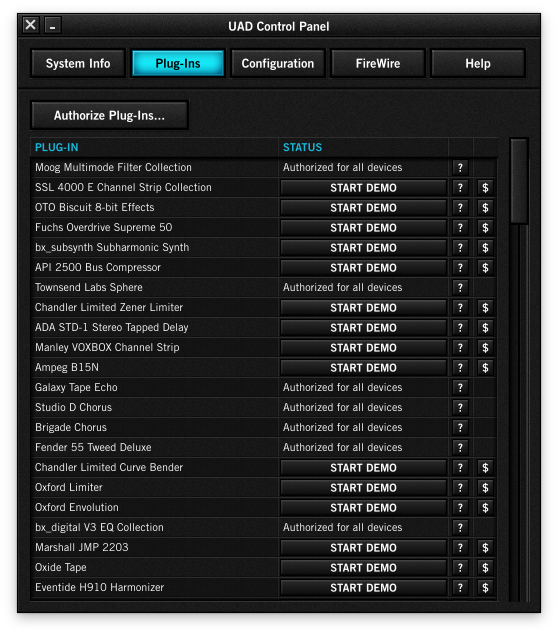Viewport: 558px width, 634px height.
Task: Purchase OTO Biscuit 8-bit Effects via dollar icon
Action: (485, 207)
